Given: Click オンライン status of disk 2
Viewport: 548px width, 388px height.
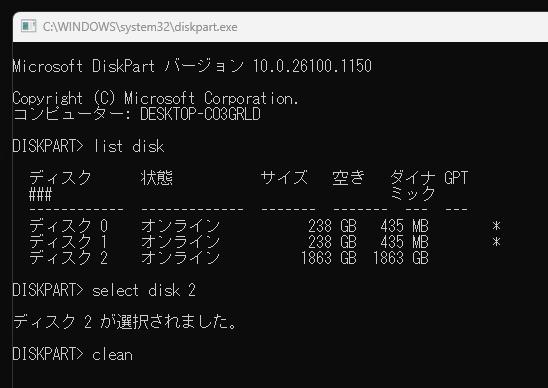Looking at the screenshot, I should (x=180, y=258).
